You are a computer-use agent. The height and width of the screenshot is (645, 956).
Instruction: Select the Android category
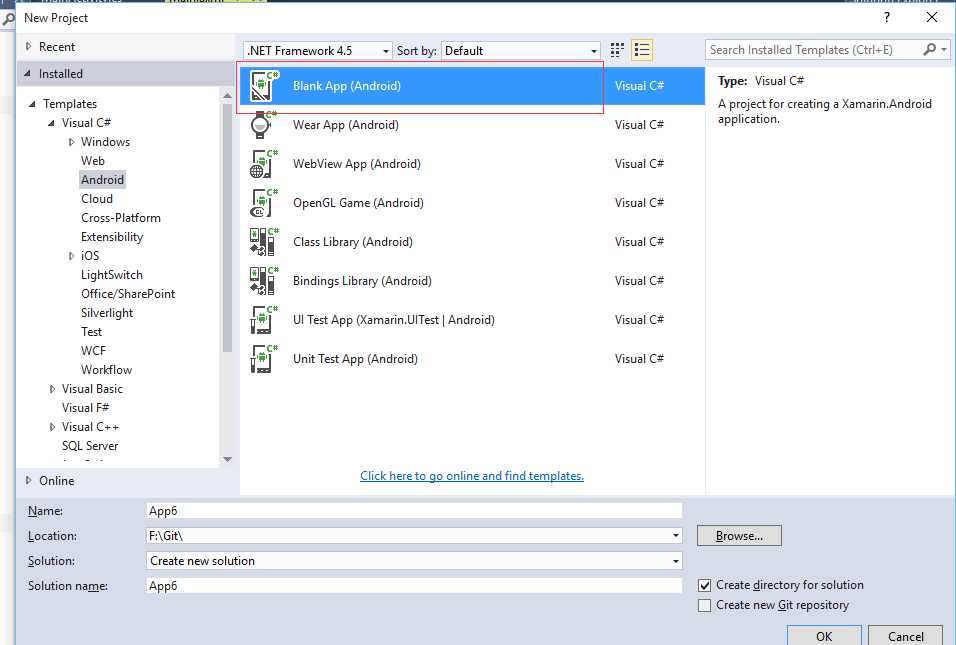[x=102, y=180]
